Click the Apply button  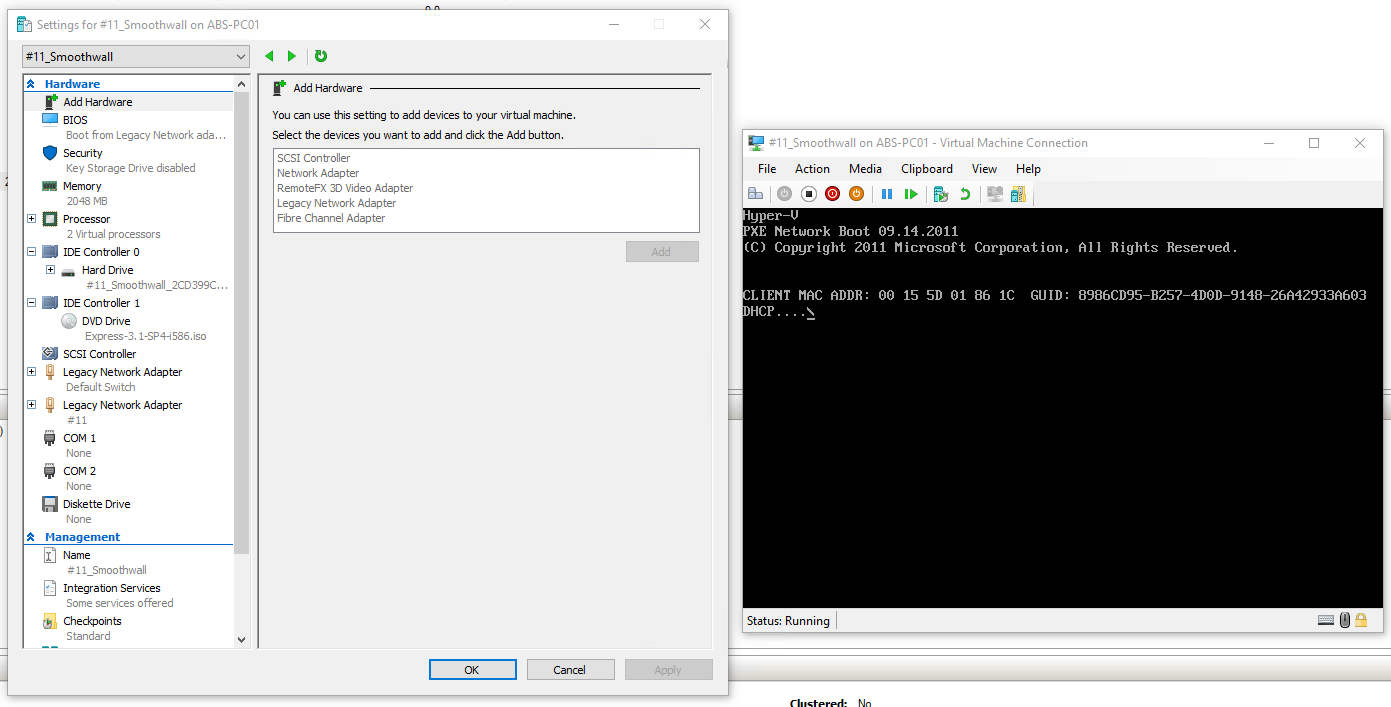tap(668, 670)
